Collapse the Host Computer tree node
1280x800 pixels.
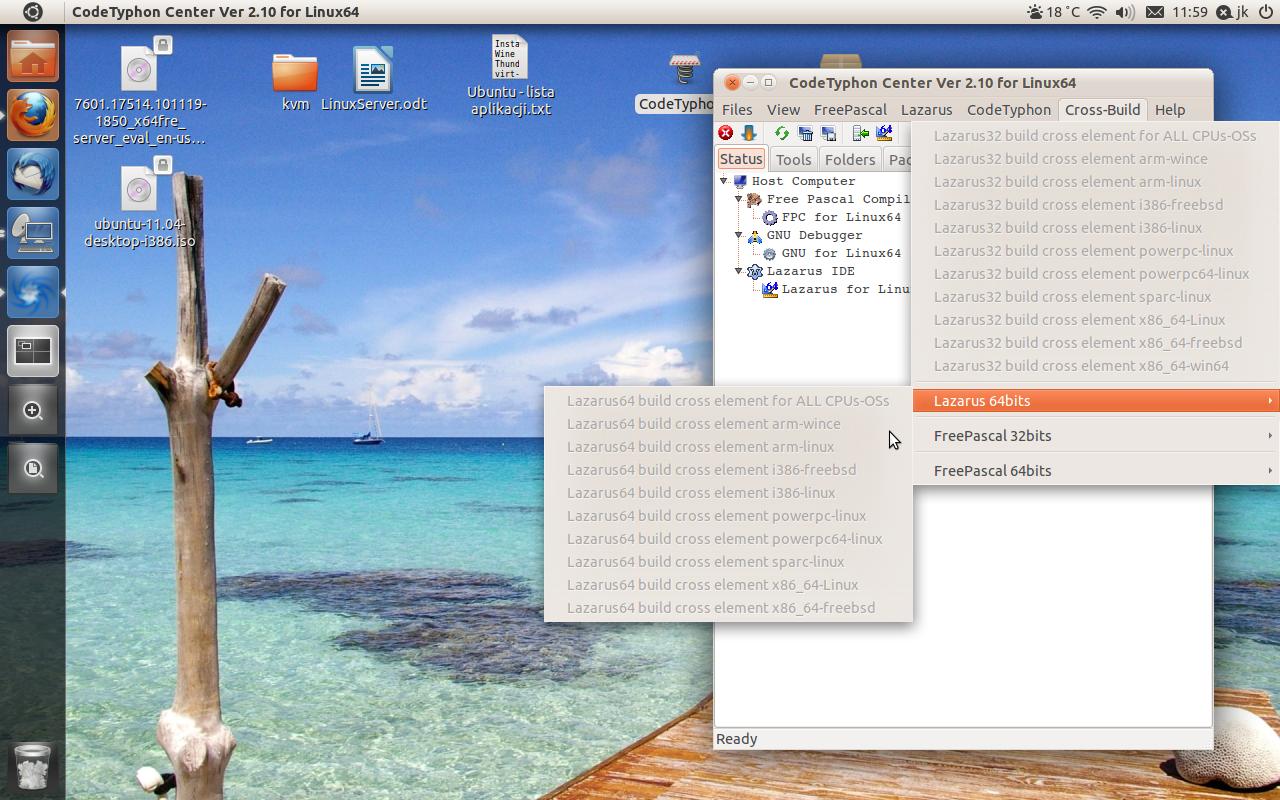(724, 181)
